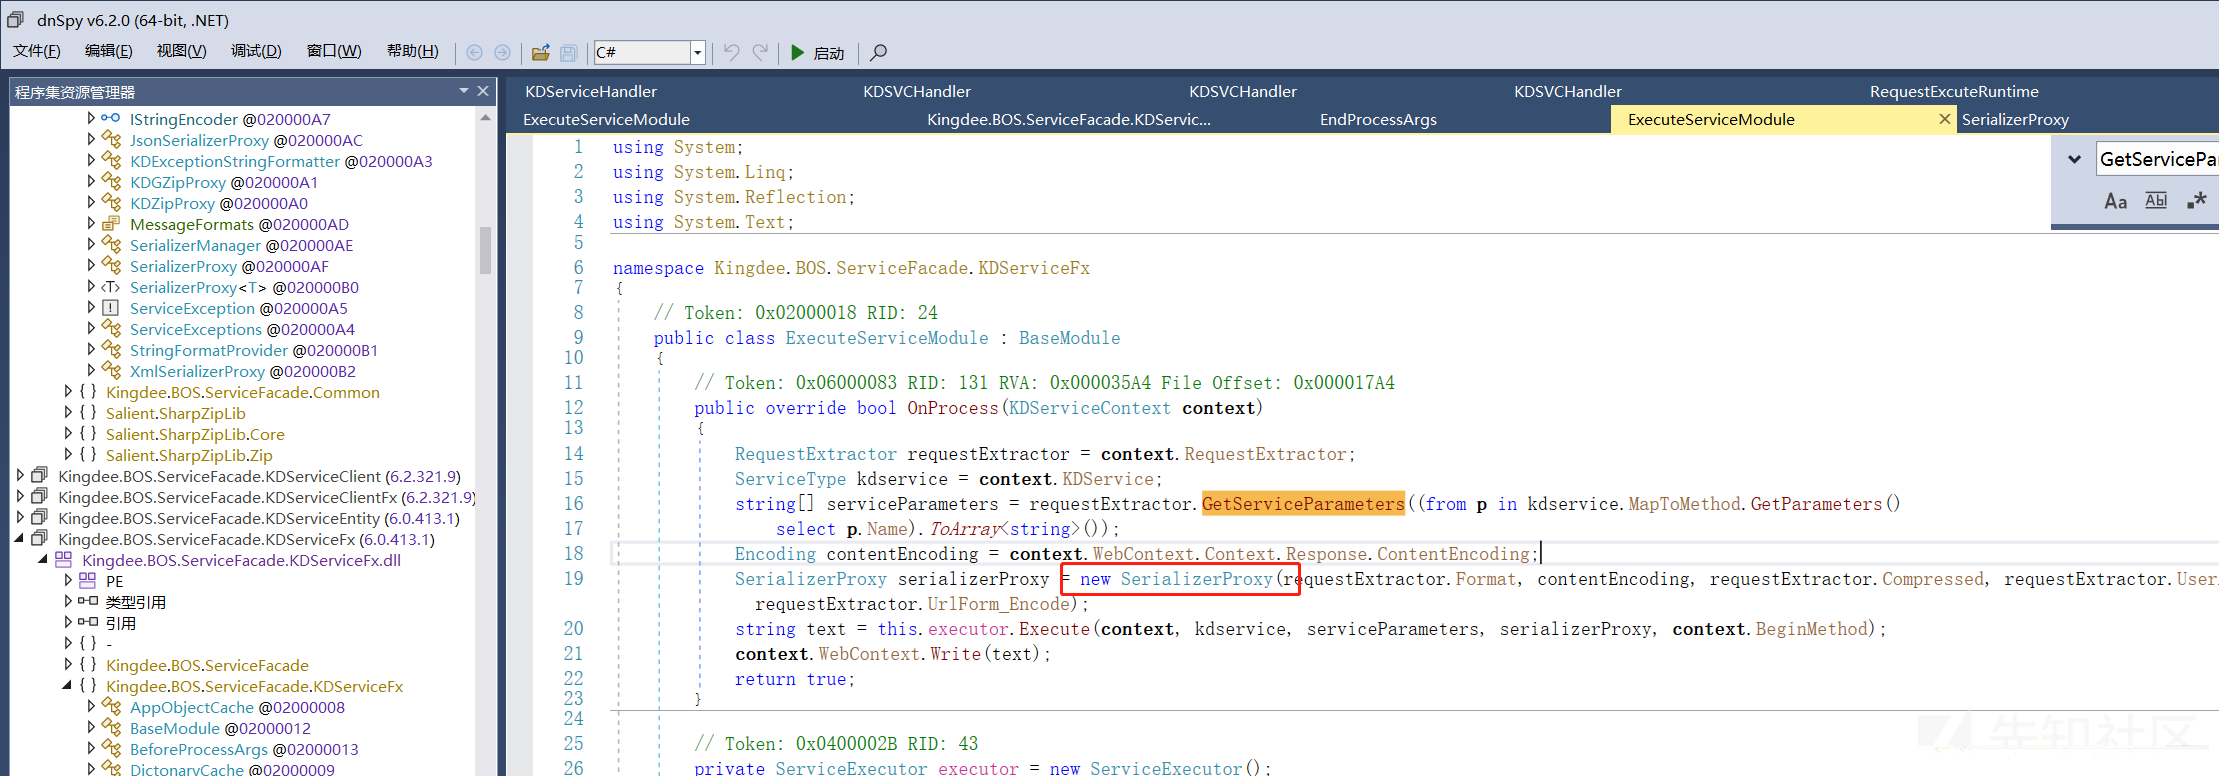The height and width of the screenshot is (776, 2219).
Task: Click the KDServiceClient assembly icon
Action: [x=39, y=475]
